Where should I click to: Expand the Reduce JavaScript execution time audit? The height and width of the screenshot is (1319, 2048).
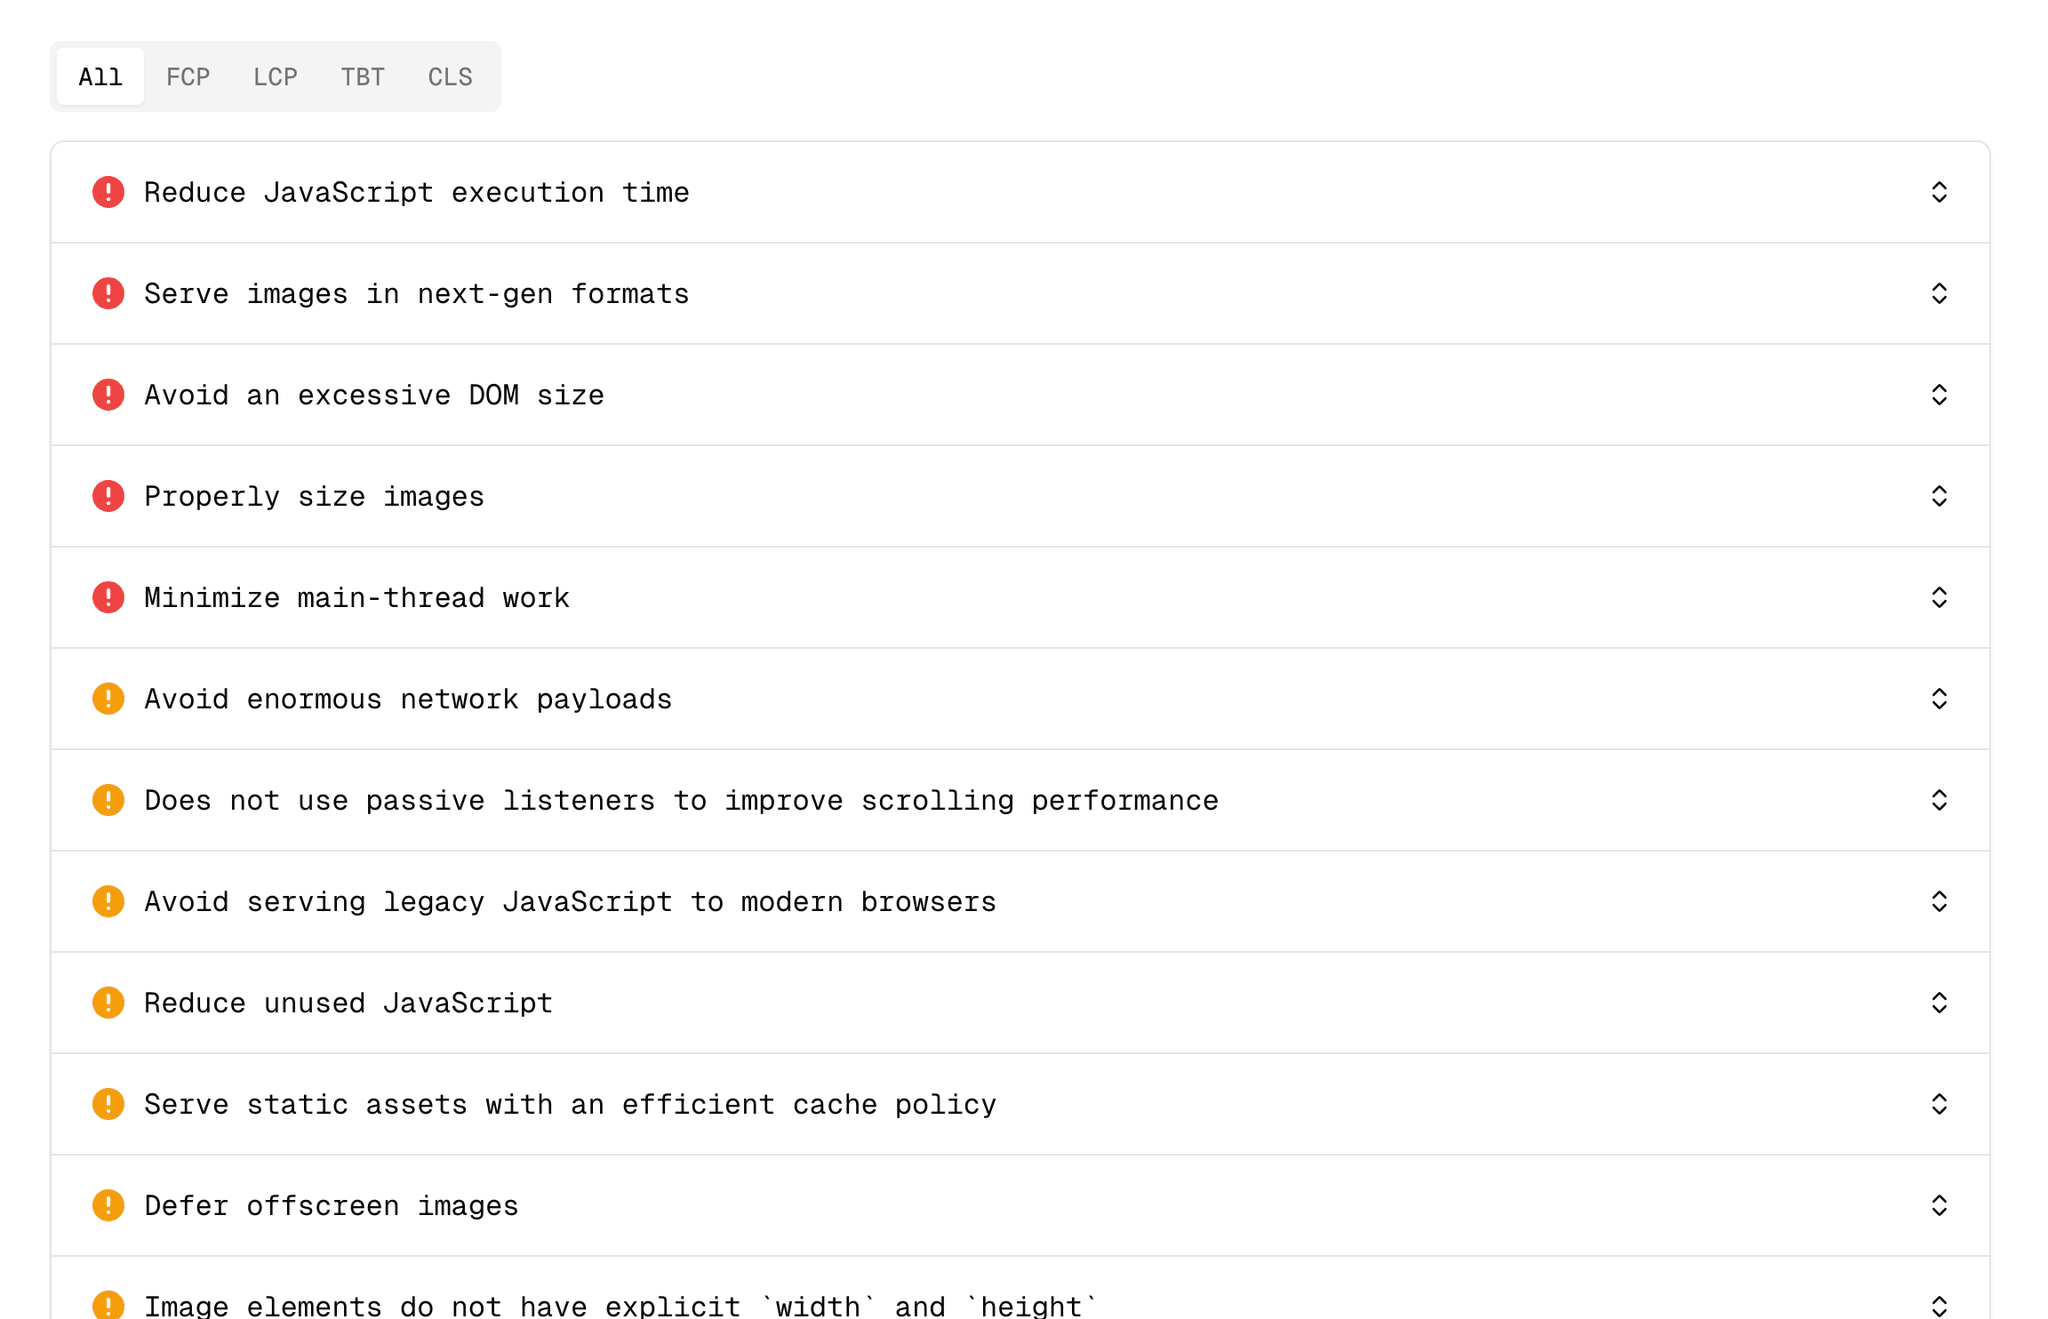point(1938,192)
